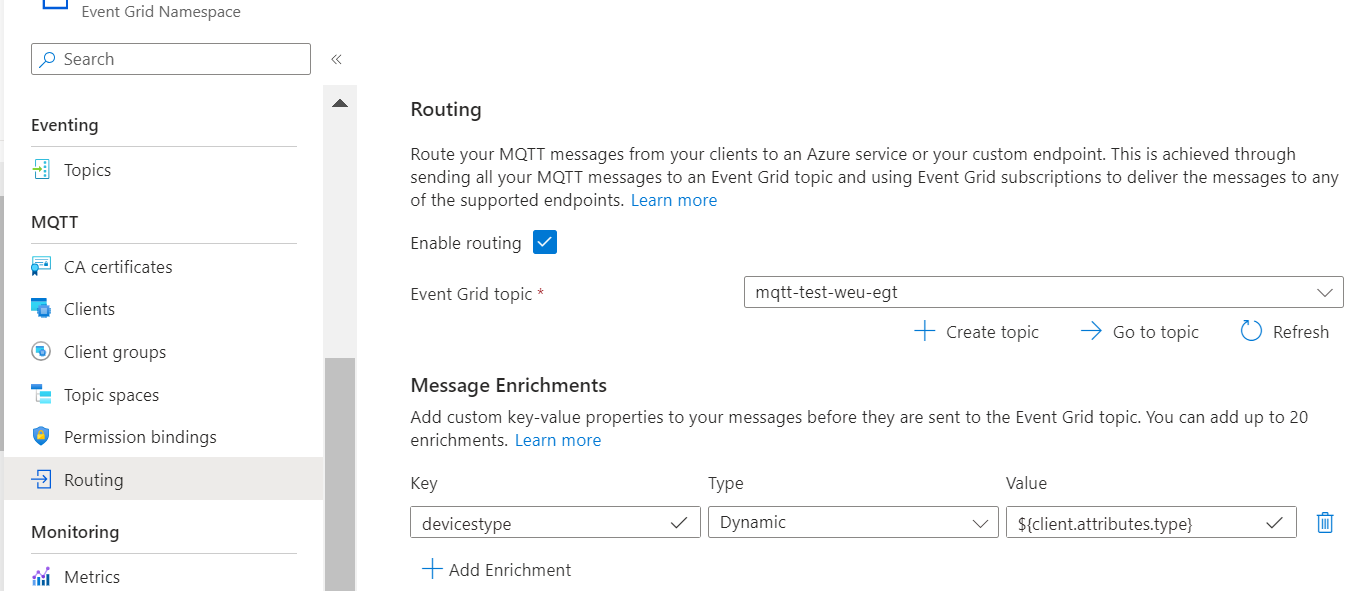Delete the devicetype enrichment with trash icon
This screenshot has width=1363, height=591.
1325,522
